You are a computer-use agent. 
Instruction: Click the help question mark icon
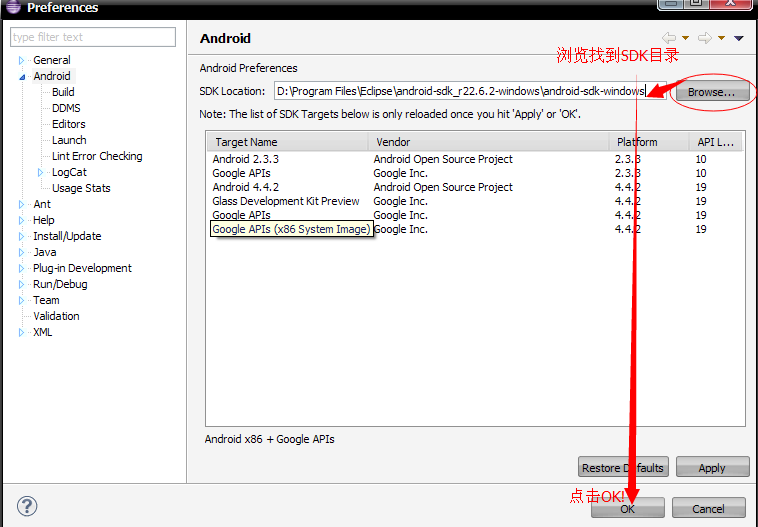[27, 506]
